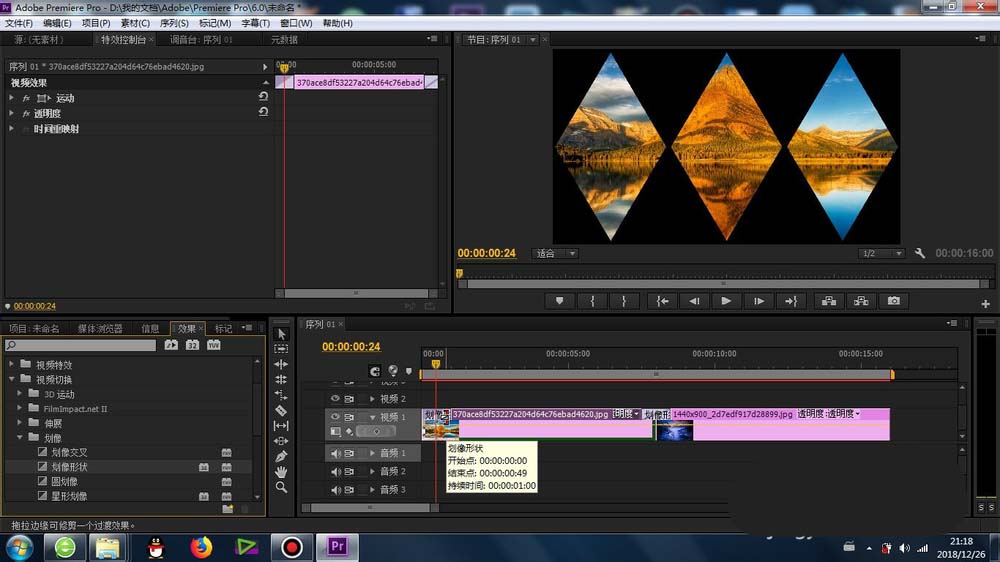Select the Pen tool
1000x562 pixels.
coord(281,456)
